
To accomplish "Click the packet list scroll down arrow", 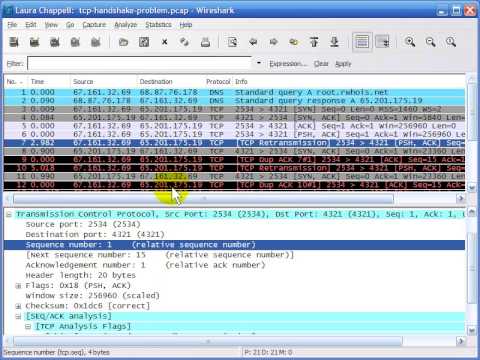I will pos(471,188).
